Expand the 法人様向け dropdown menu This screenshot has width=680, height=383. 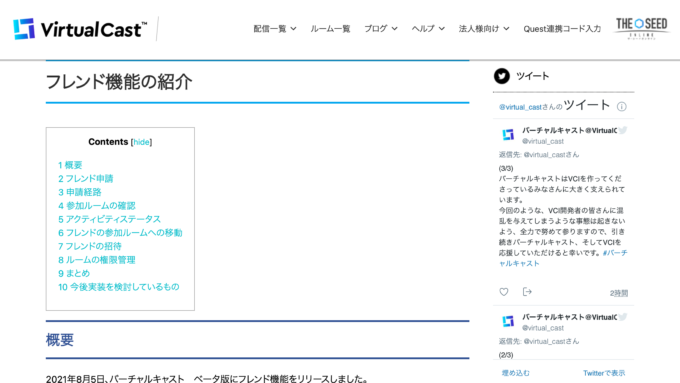[x=484, y=29]
